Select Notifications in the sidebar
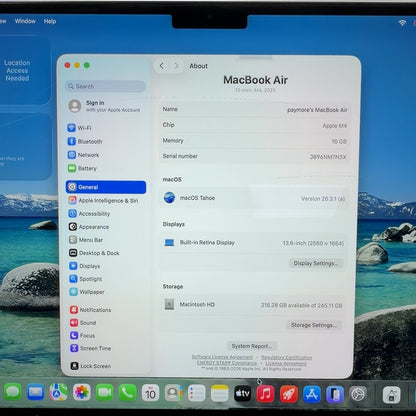Screen dimensions: 416x416 91,310
